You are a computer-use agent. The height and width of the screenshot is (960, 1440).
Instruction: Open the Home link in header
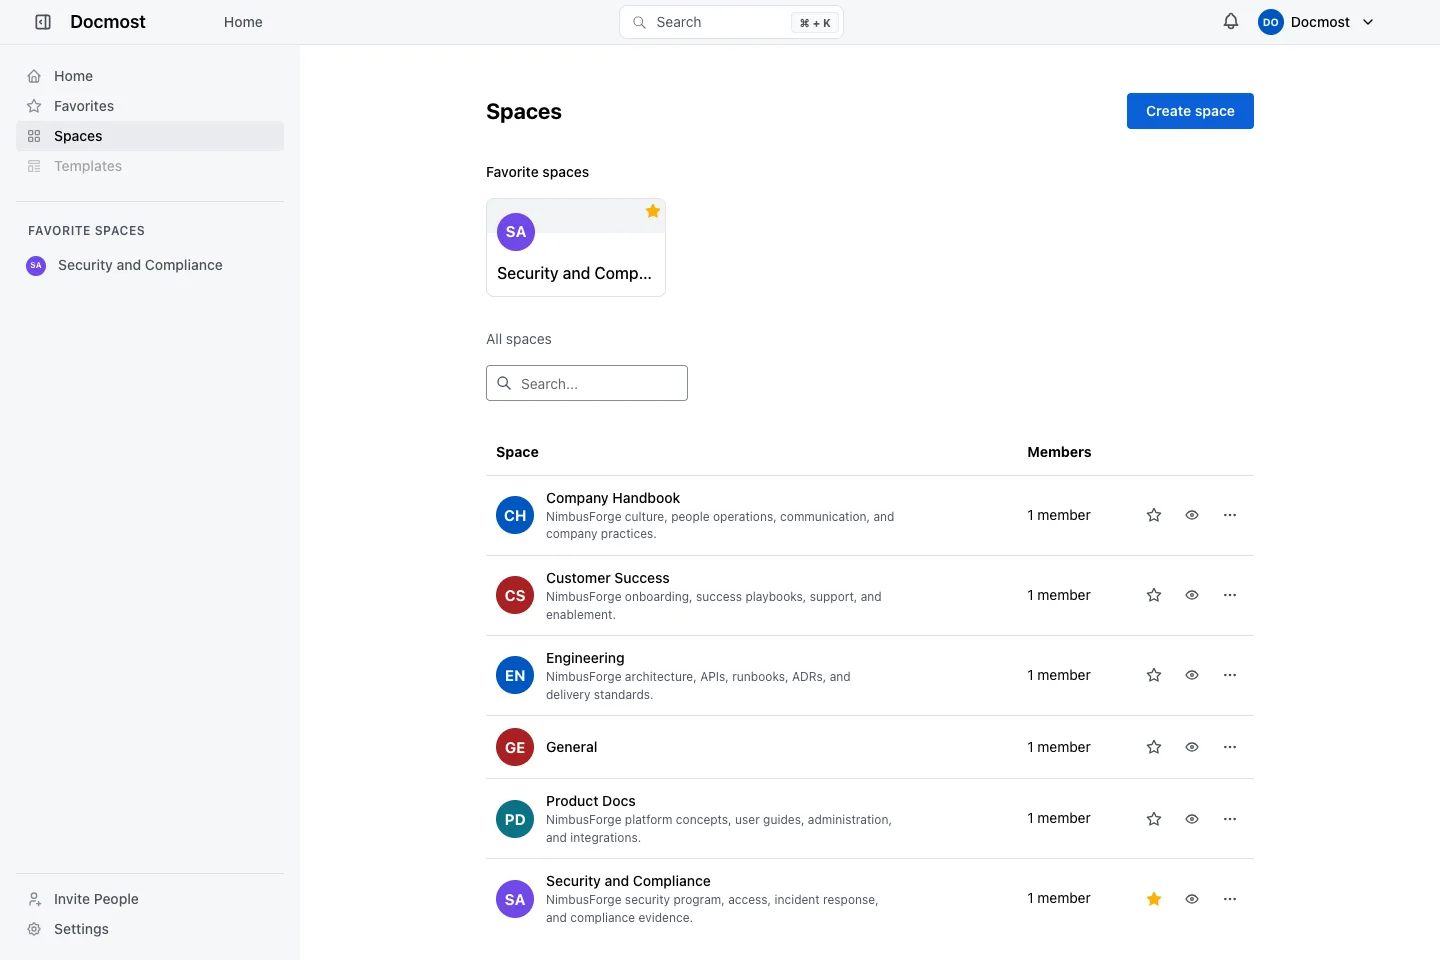tap(243, 22)
